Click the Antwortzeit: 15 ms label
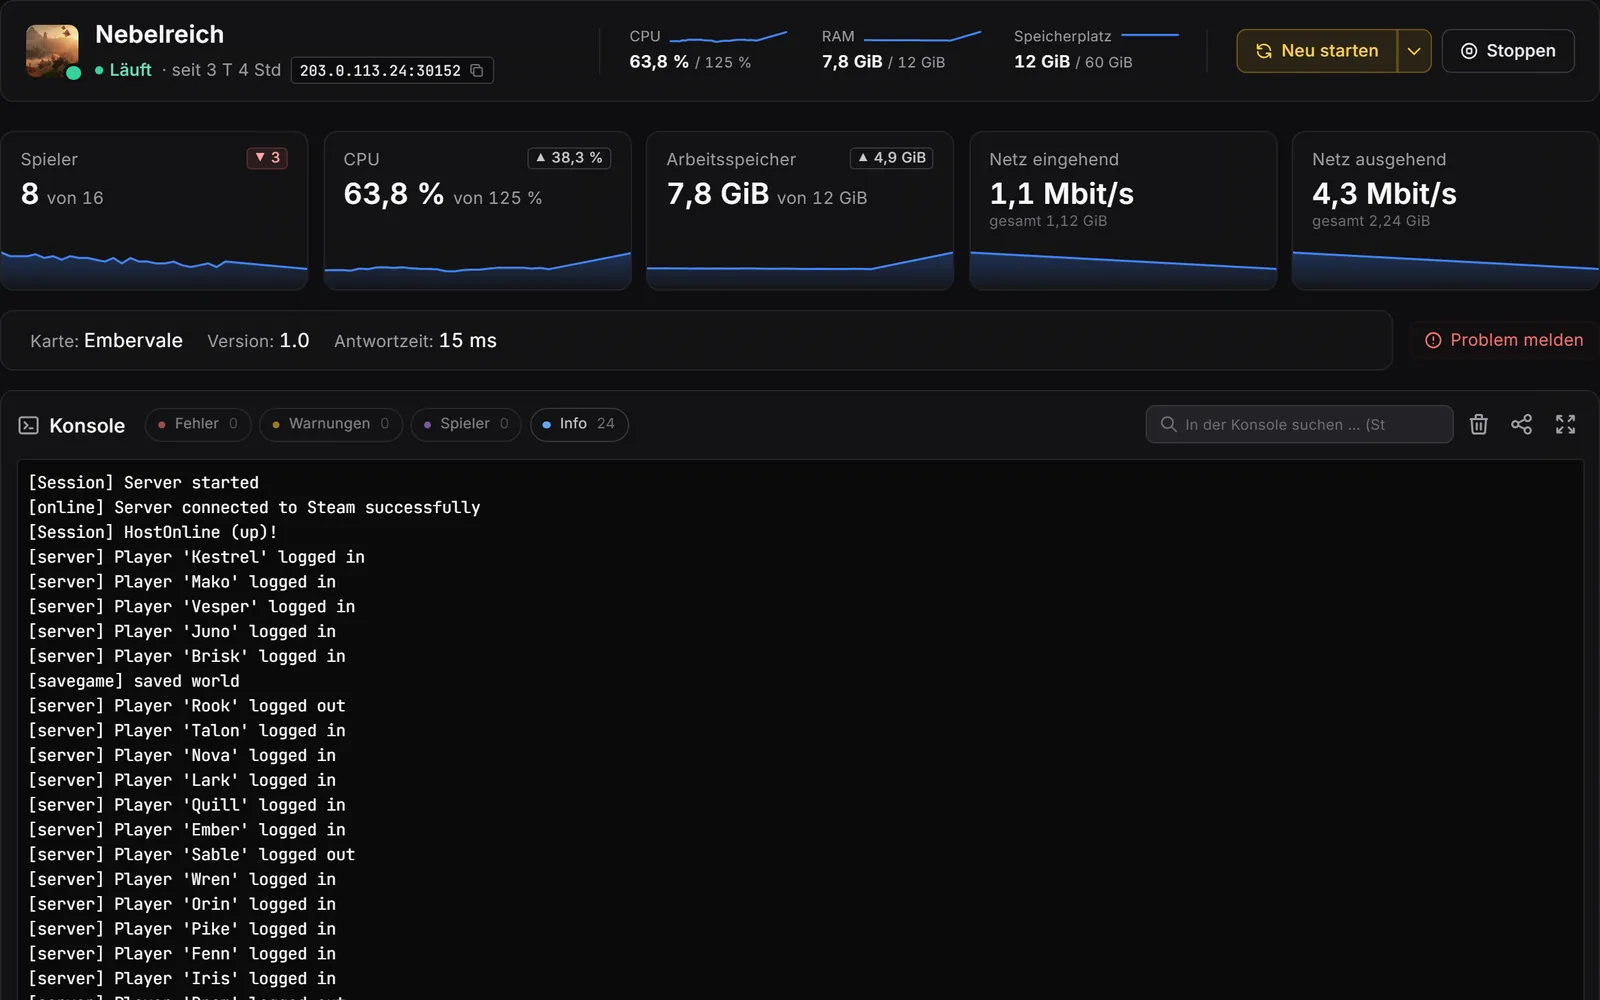Viewport: 1600px width, 1000px height. tap(415, 341)
